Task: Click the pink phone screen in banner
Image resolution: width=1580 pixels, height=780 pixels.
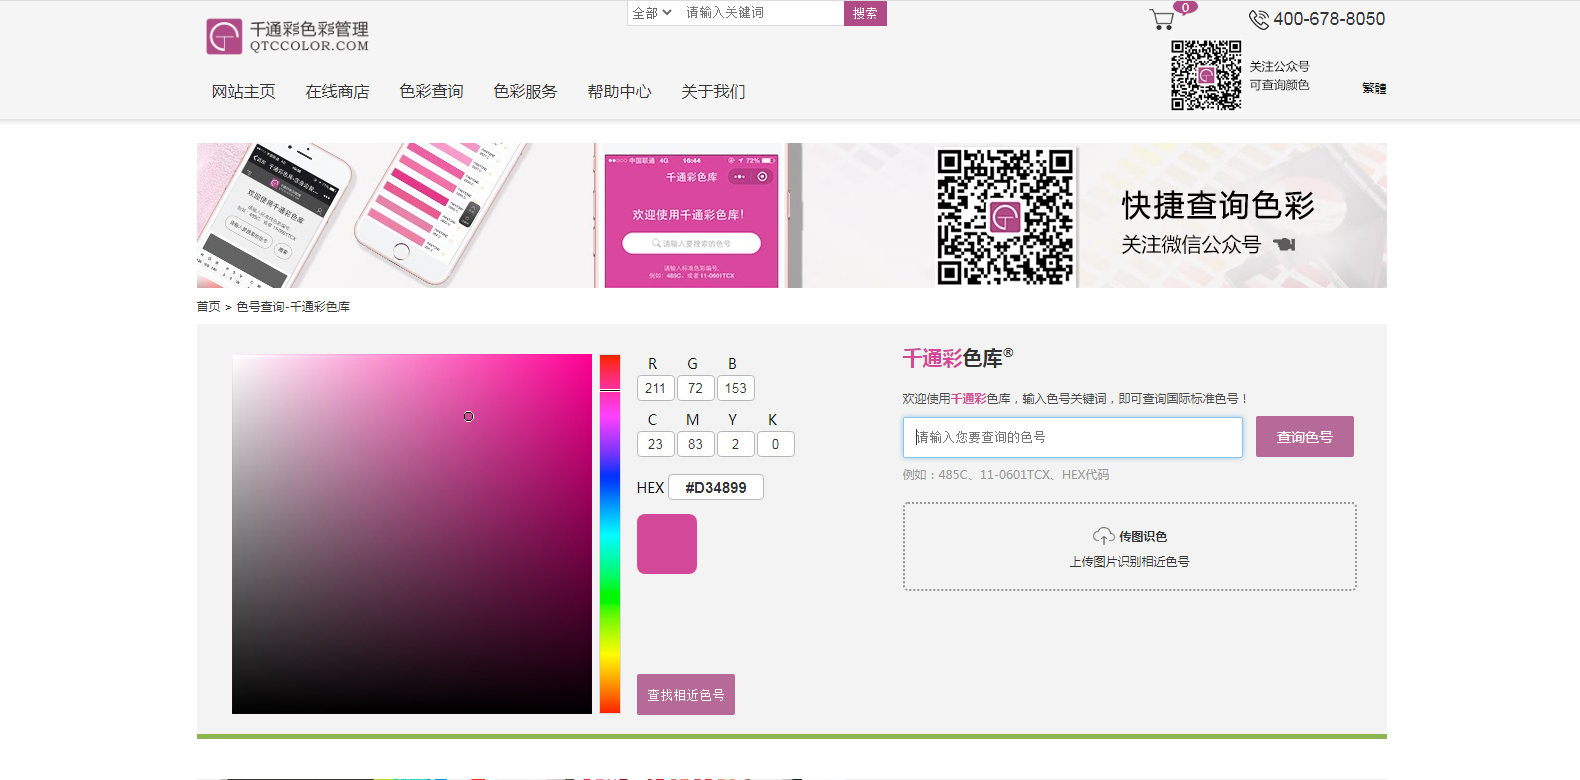Action: click(x=691, y=220)
